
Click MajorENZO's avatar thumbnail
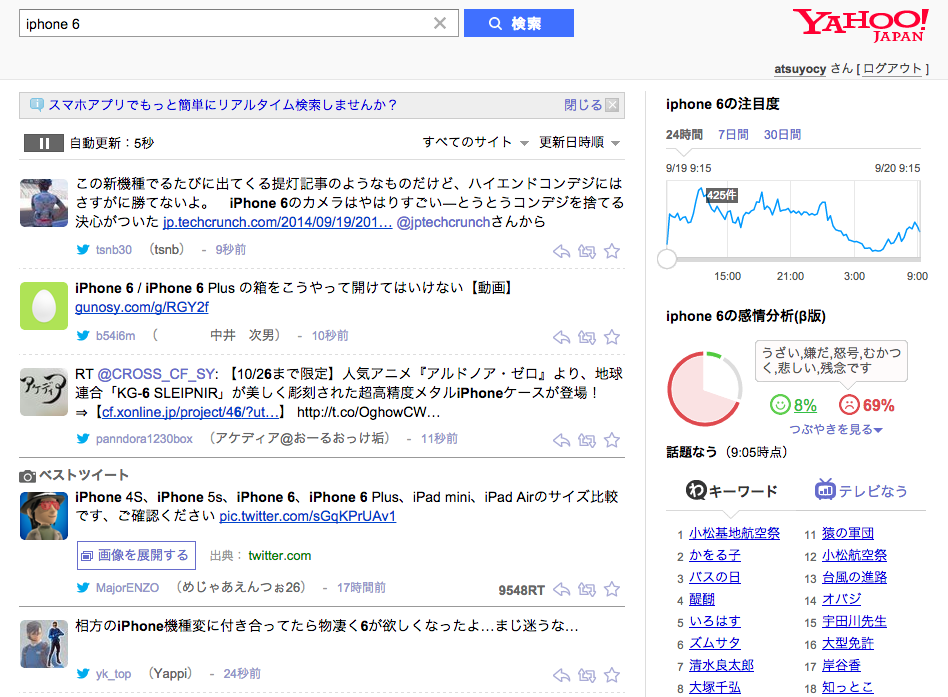pos(44,516)
